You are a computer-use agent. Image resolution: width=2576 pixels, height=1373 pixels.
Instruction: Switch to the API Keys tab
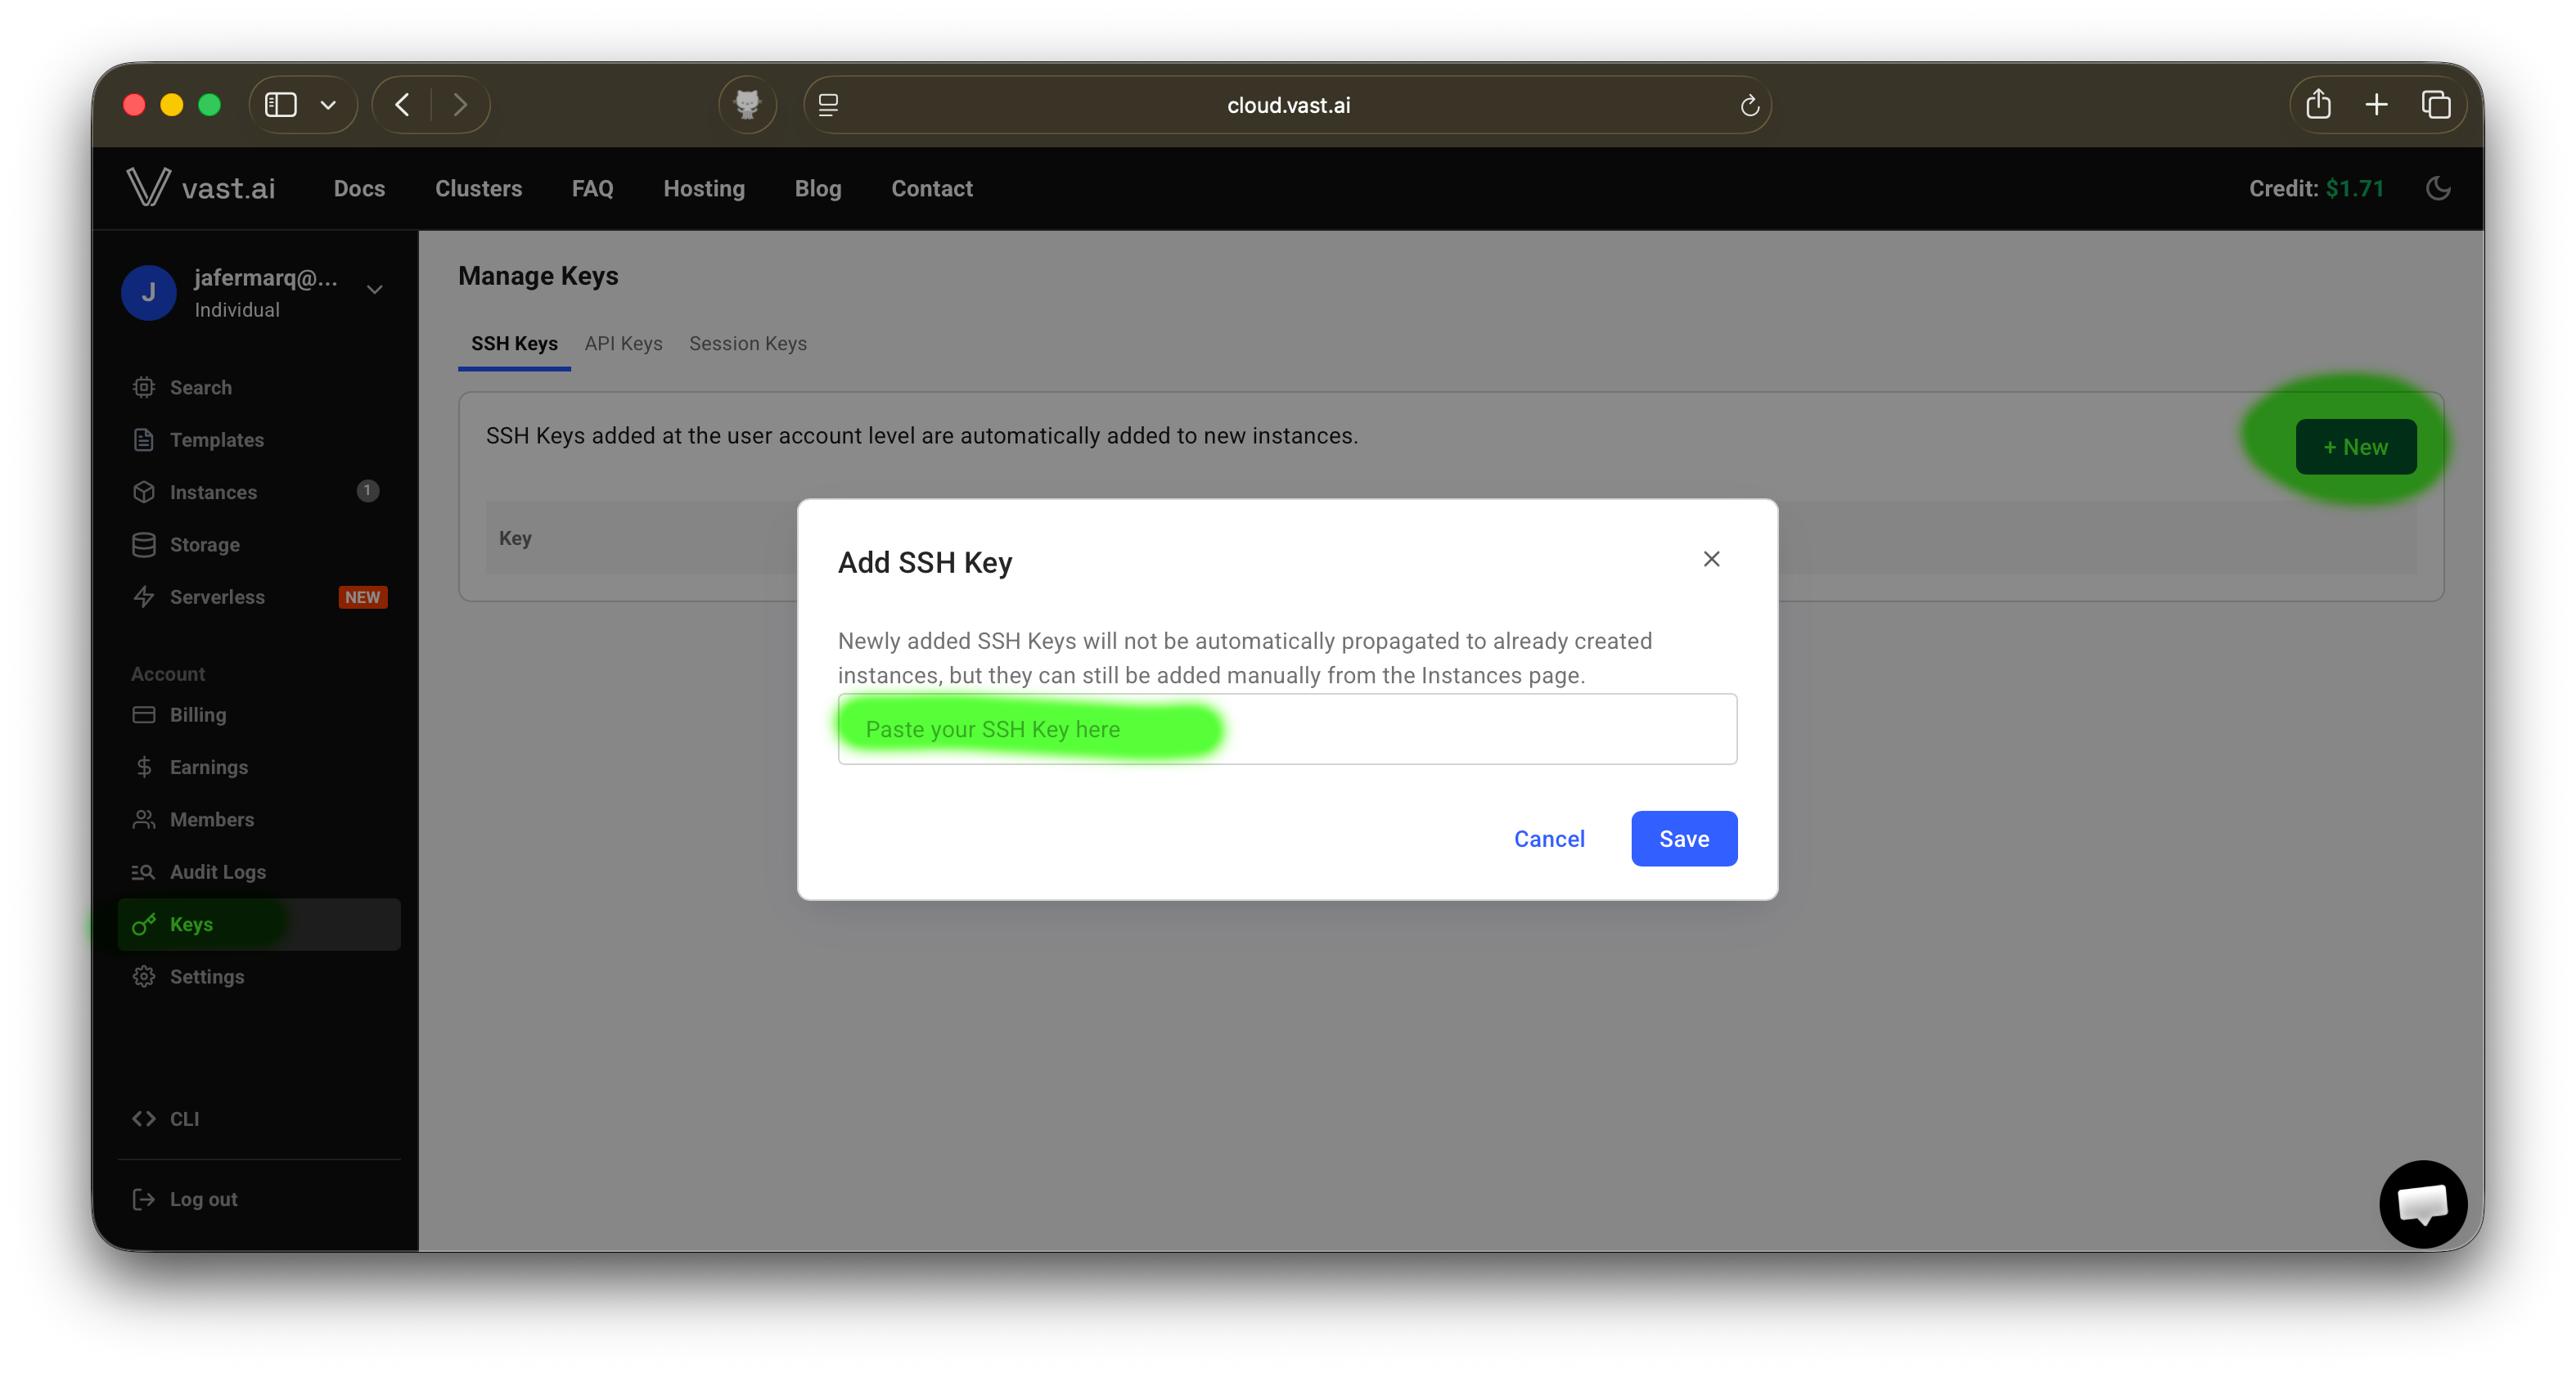click(623, 343)
